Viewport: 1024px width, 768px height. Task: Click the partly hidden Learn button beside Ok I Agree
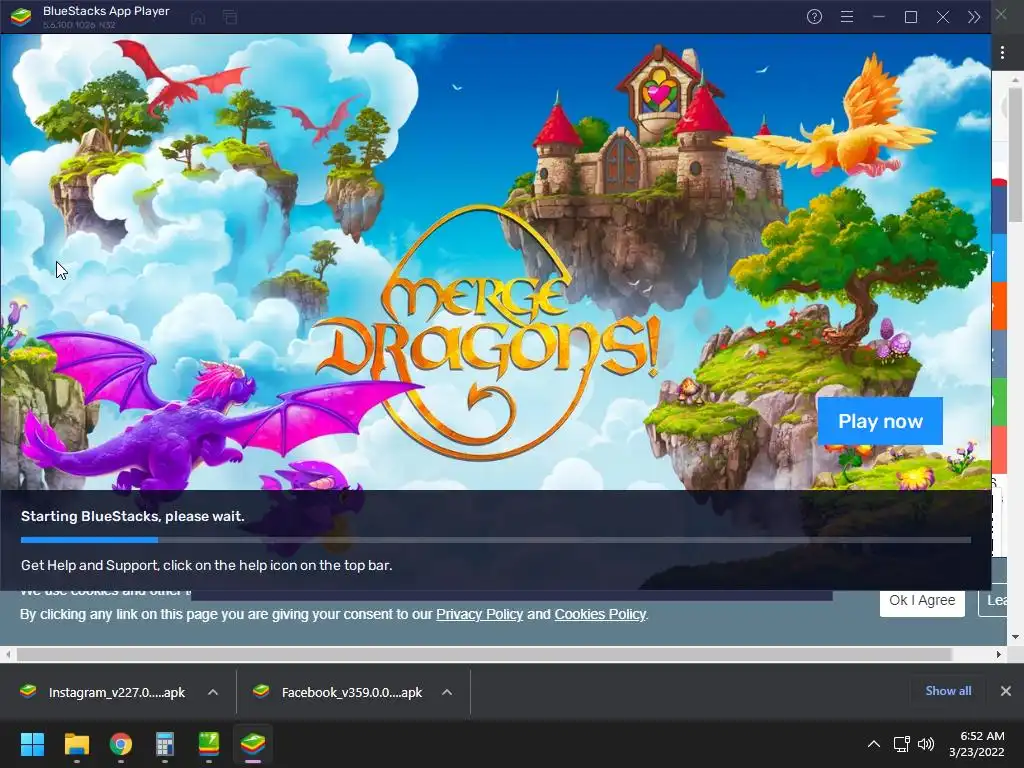click(x=993, y=600)
